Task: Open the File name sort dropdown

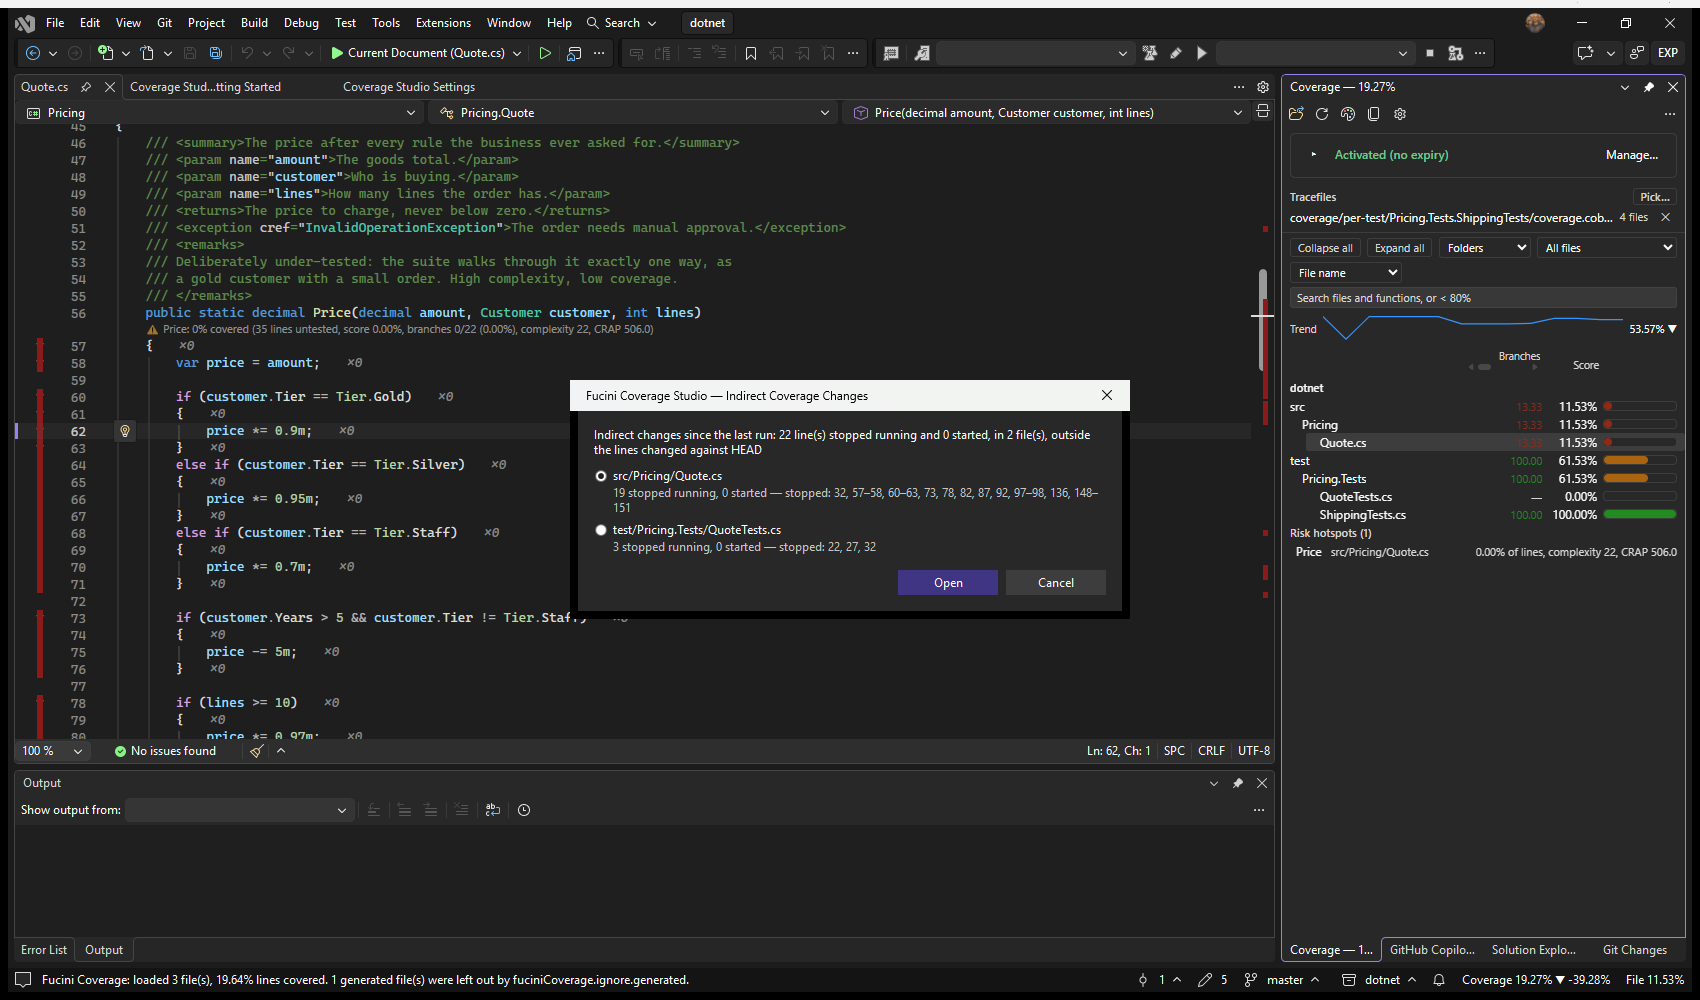Action: pyautogui.click(x=1346, y=273)
